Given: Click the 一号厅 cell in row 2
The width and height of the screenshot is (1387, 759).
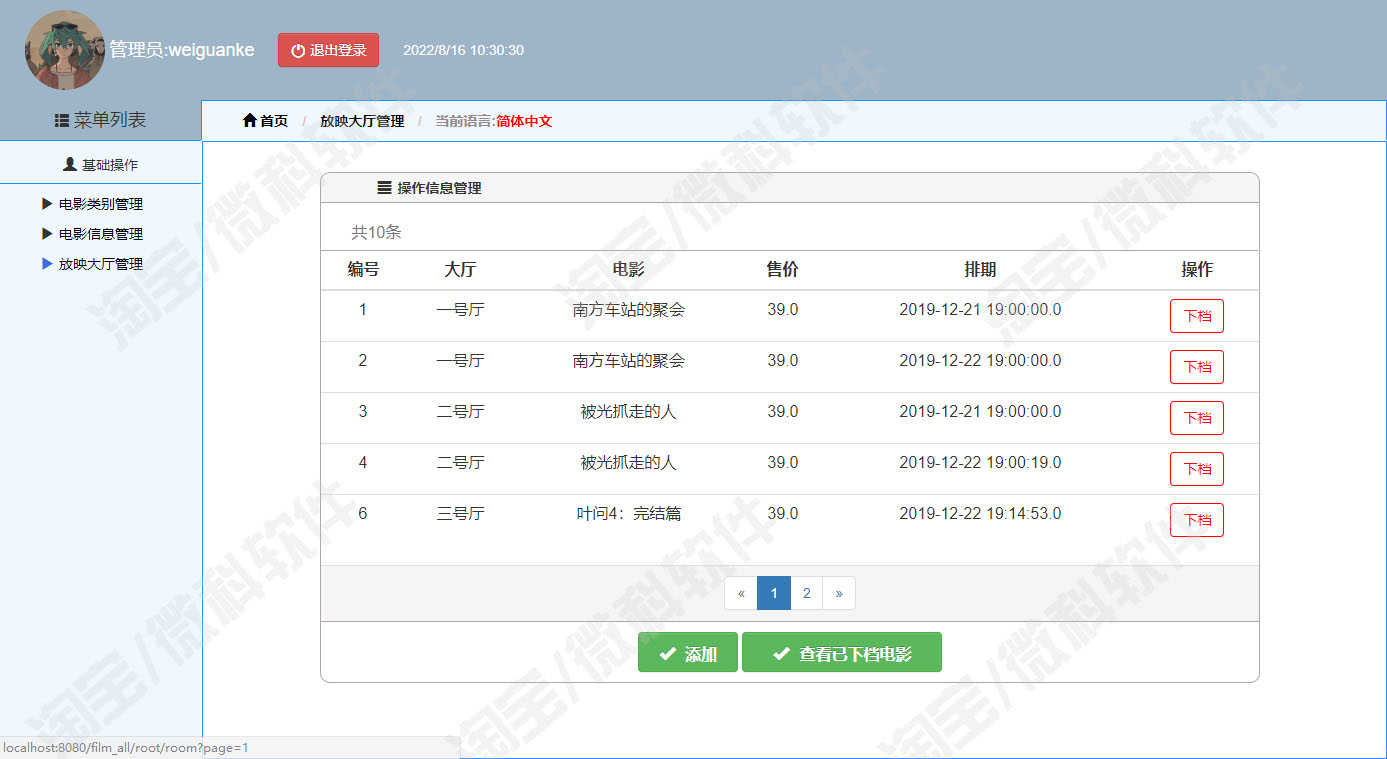Looking at the screenshot, I should [460, 361].
